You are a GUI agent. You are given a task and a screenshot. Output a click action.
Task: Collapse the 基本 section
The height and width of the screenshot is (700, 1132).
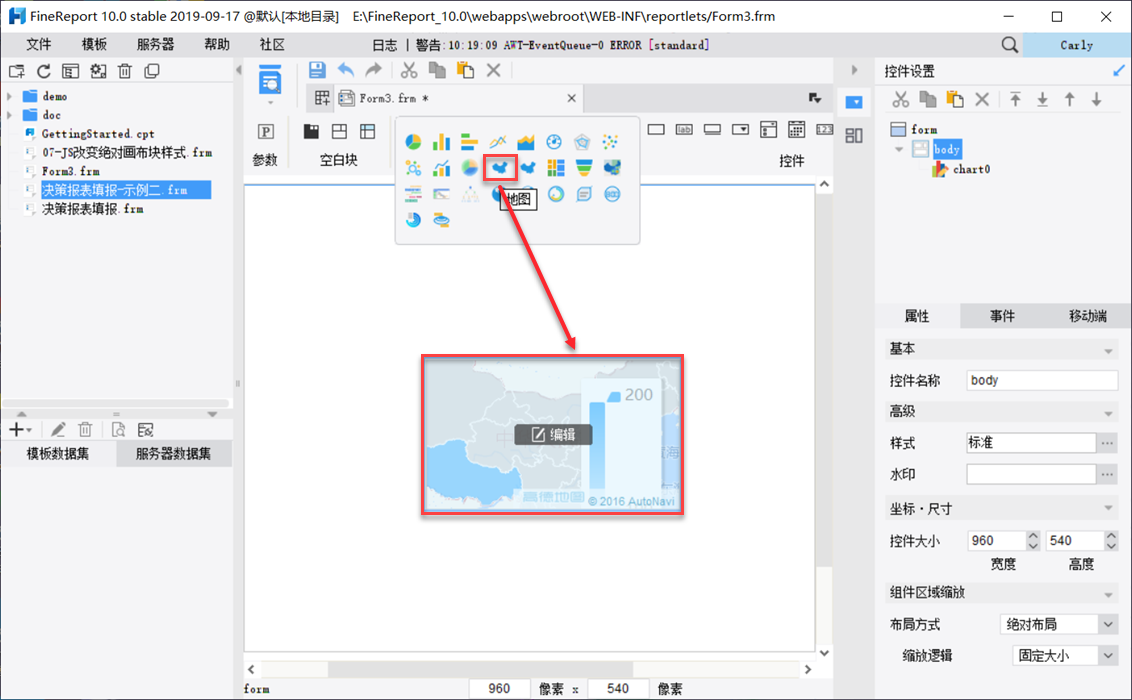click(1108, 350)
